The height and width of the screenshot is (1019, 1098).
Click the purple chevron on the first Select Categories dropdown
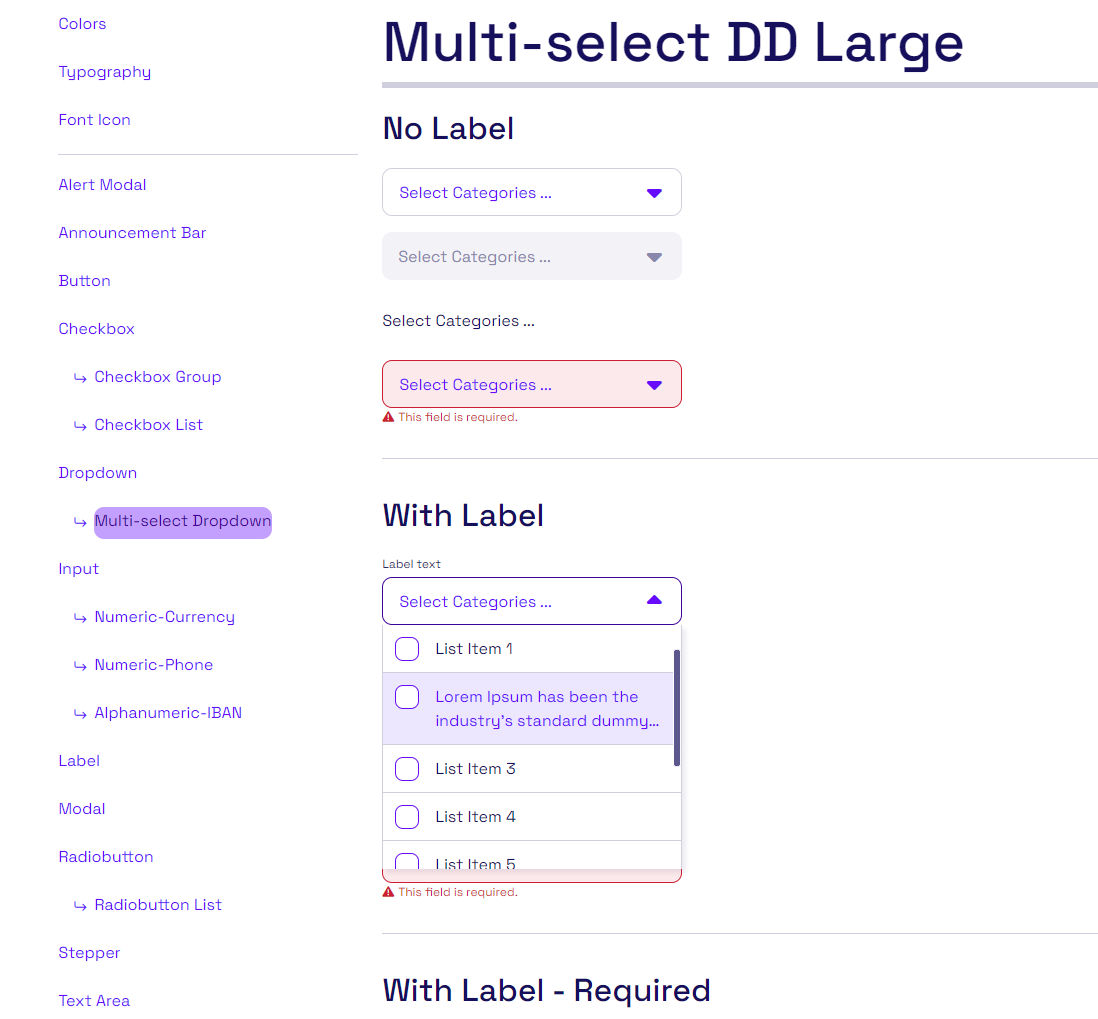point(655,192)
